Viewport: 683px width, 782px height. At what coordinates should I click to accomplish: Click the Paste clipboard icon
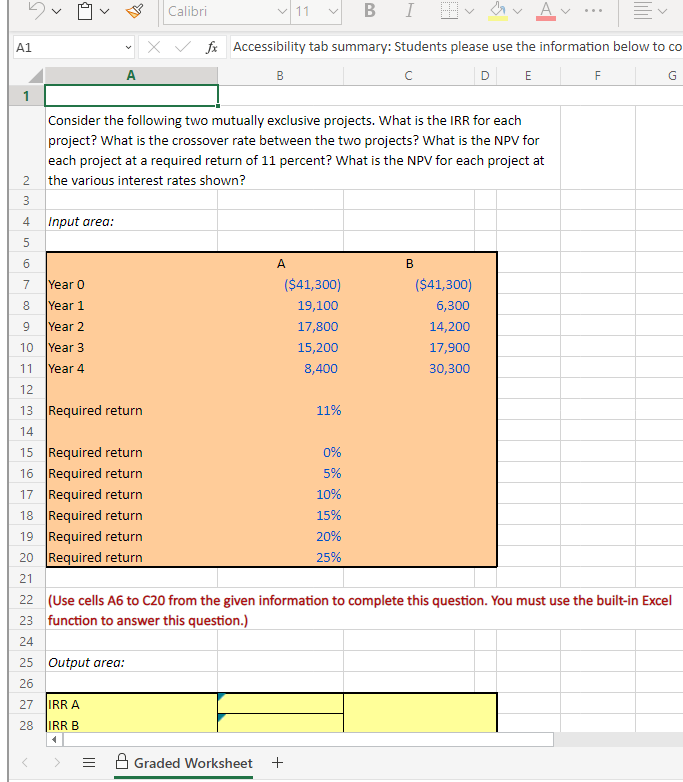[85, 11]
